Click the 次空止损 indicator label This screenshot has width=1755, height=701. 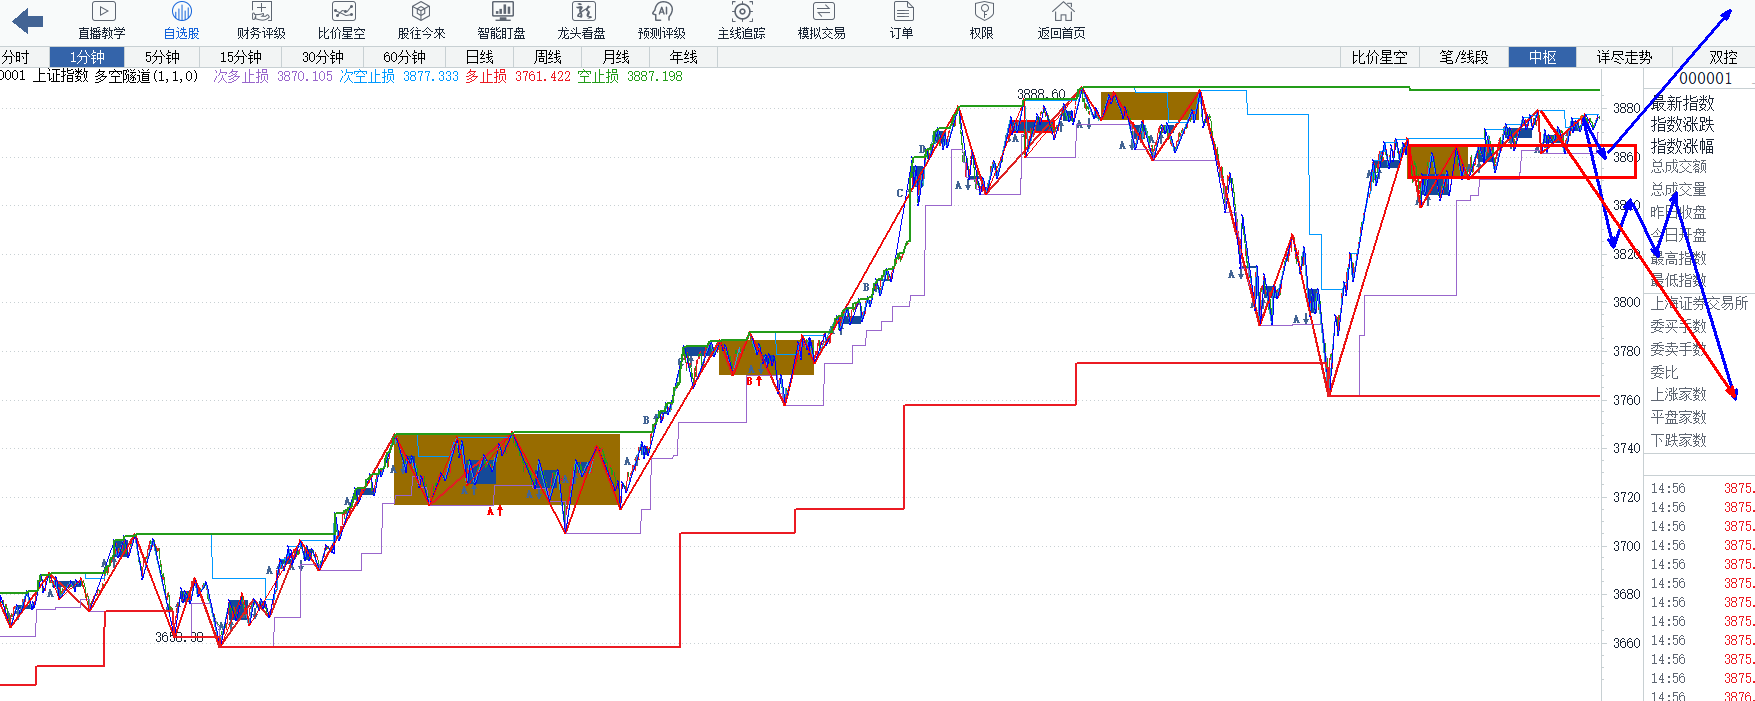[367, 76]
